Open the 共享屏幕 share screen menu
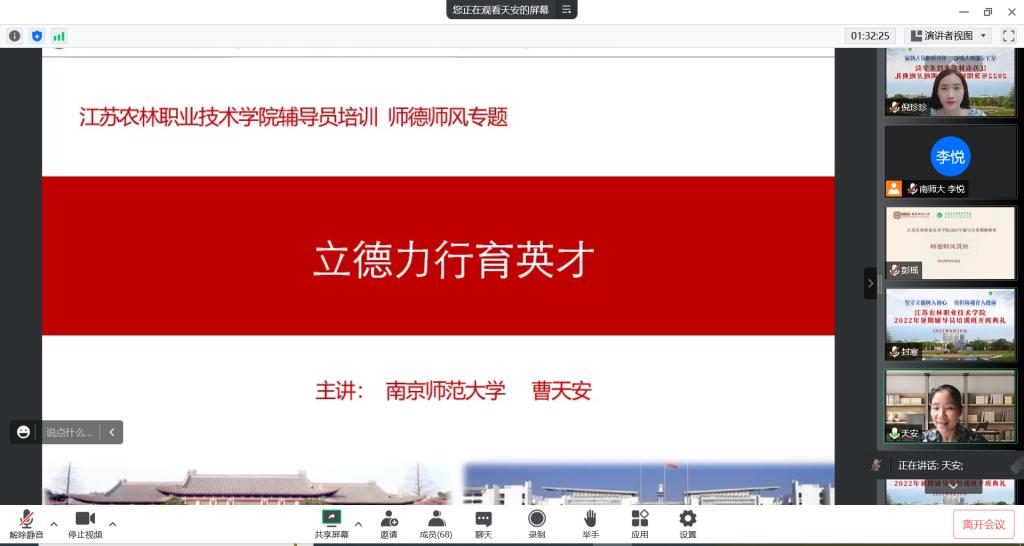 point(331,524)
